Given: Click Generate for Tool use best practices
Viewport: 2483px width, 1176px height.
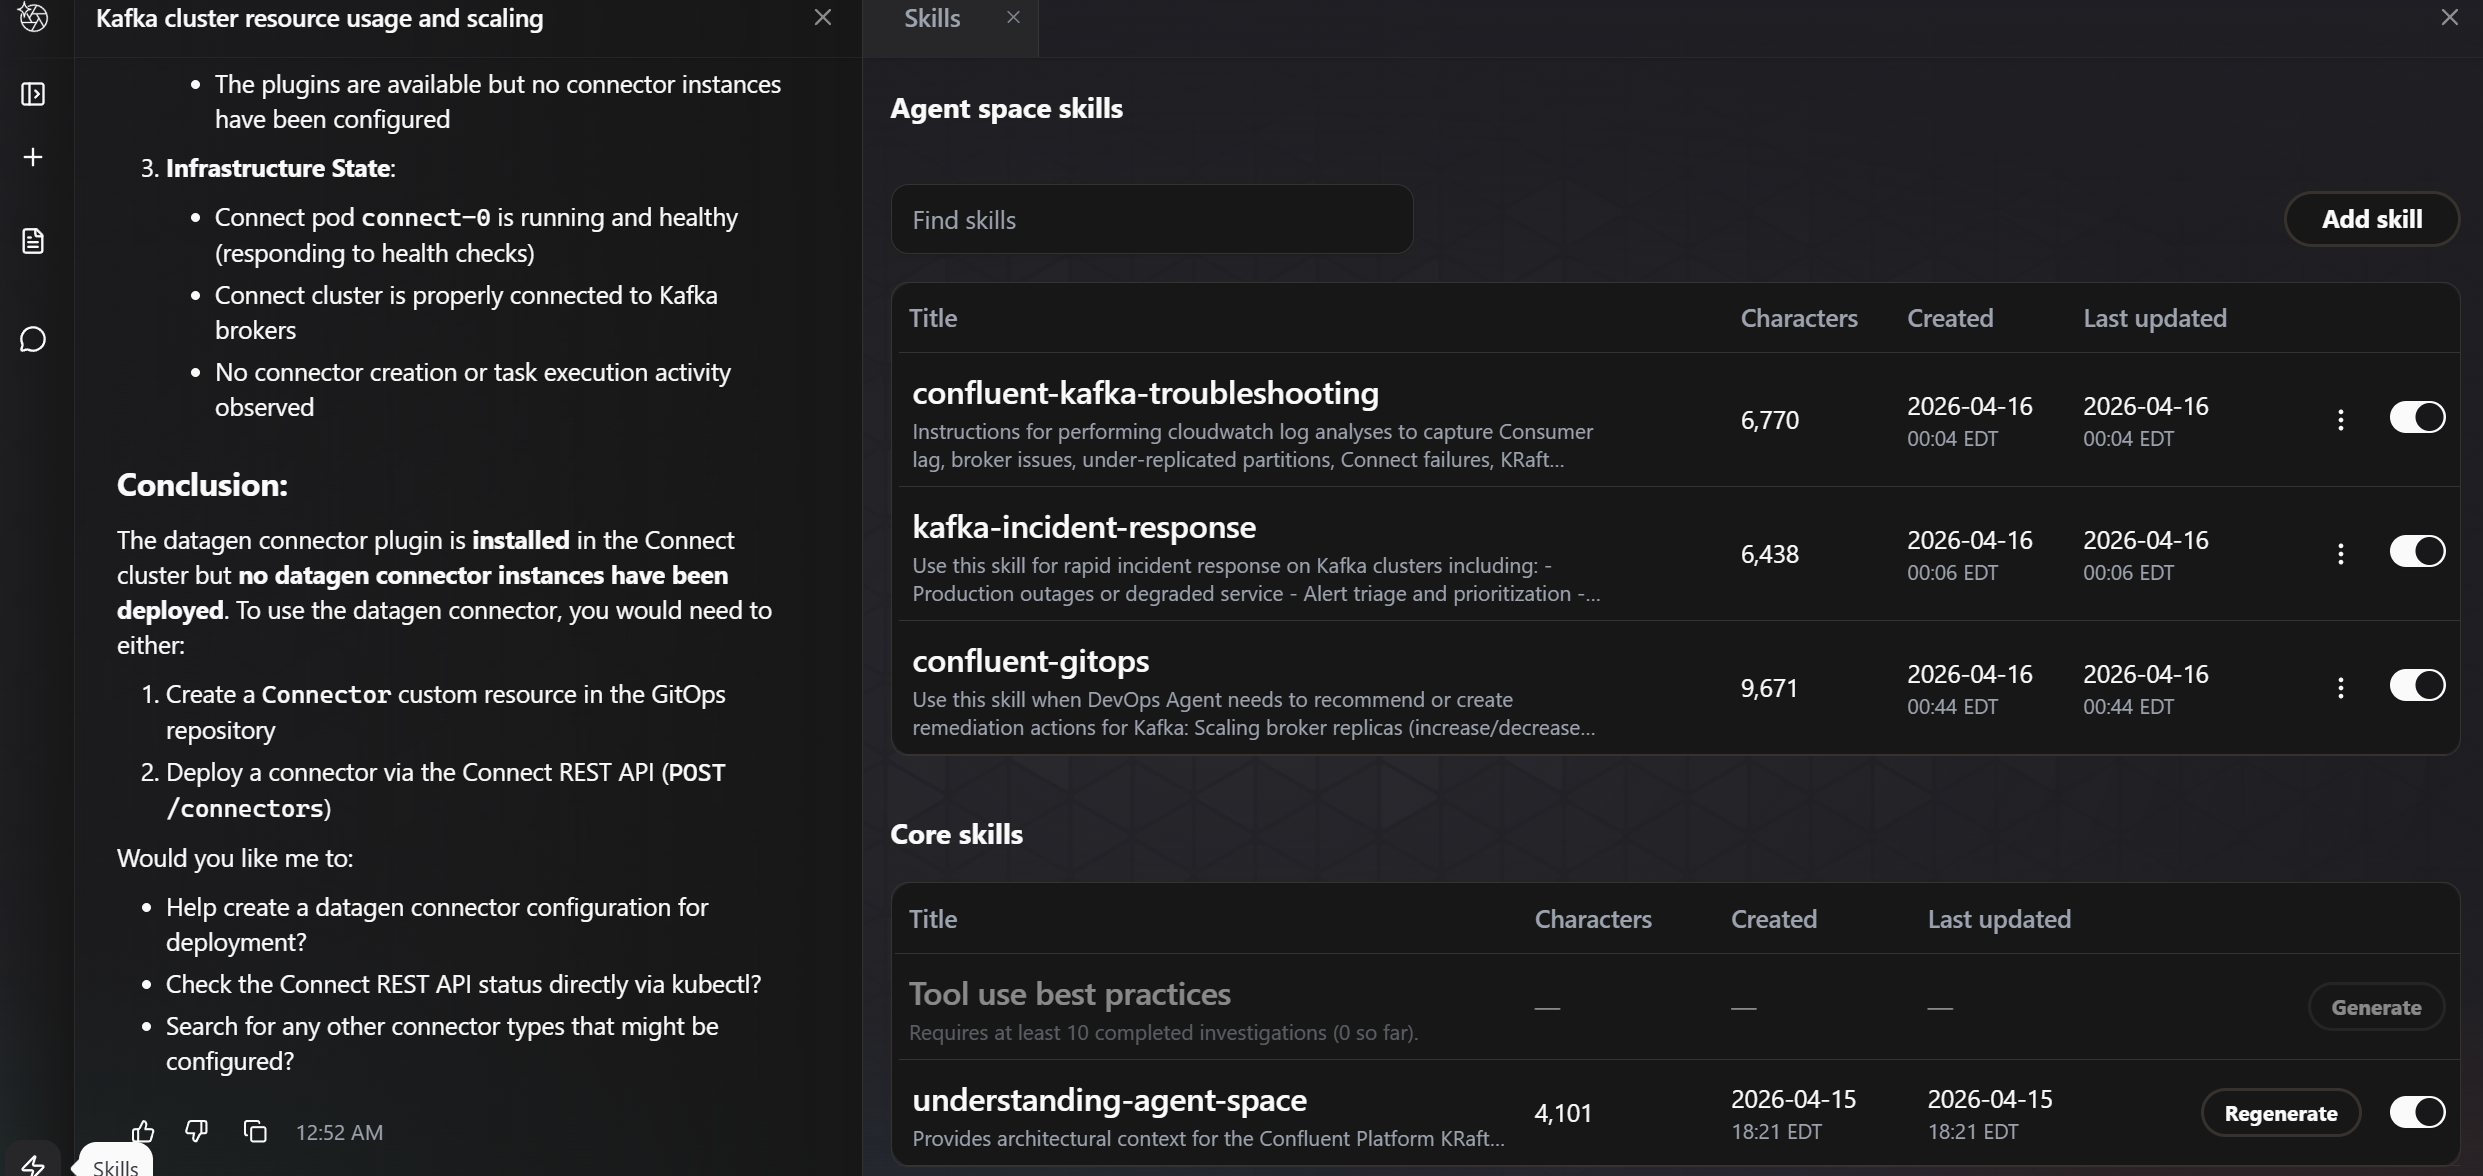Looking at the screenshot, I should pos(2376,1007).
